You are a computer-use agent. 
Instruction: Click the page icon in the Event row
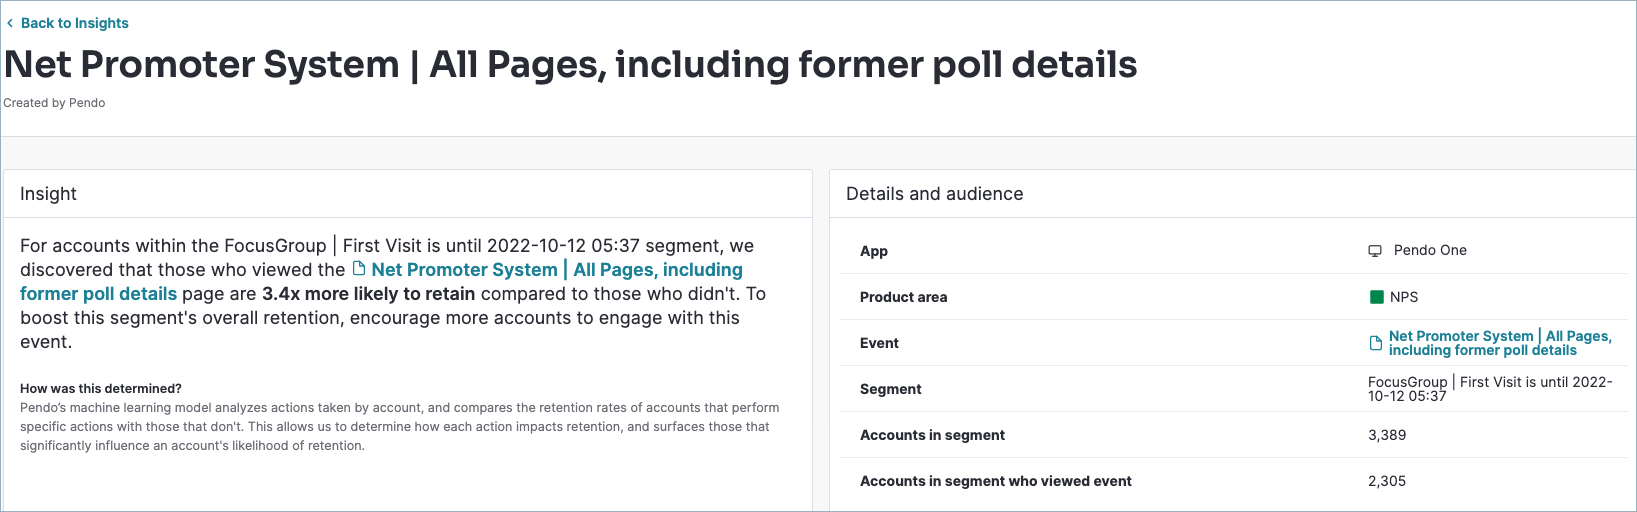pyautogui.click(x=1376, y=343)
